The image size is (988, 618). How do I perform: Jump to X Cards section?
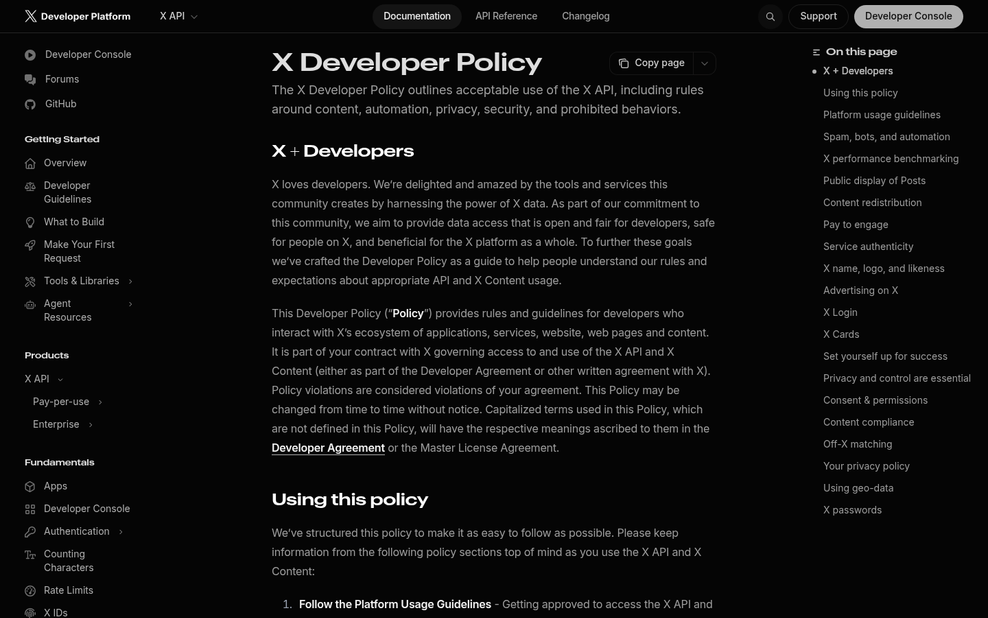(841, 335)
